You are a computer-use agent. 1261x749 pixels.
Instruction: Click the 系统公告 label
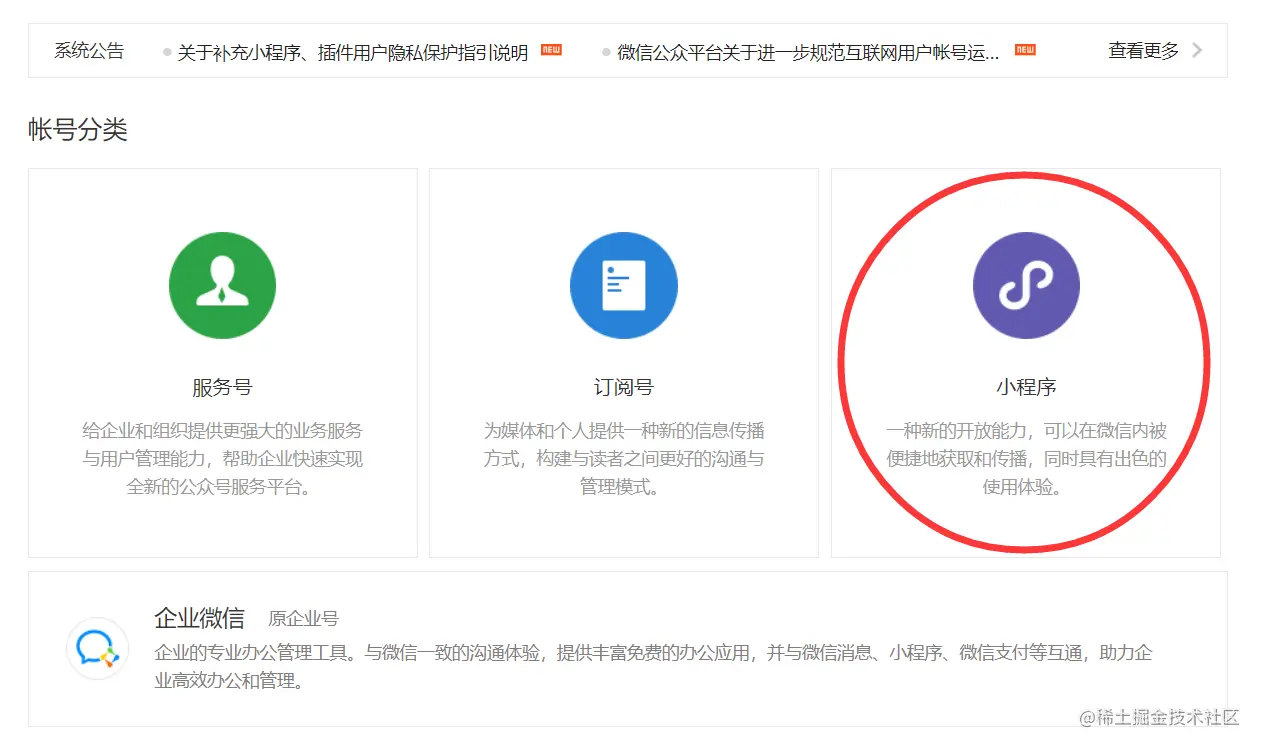(89, 51)
